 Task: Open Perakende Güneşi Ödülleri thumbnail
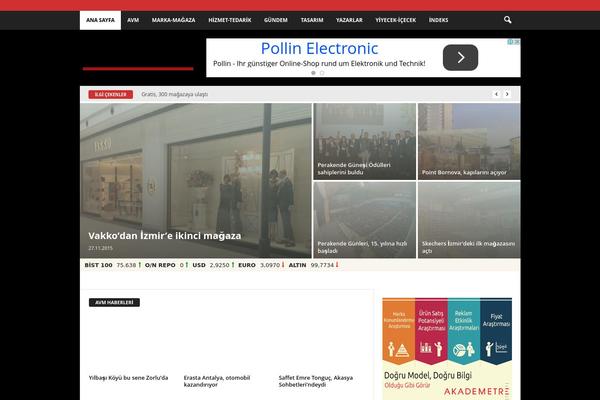(364, 141)
